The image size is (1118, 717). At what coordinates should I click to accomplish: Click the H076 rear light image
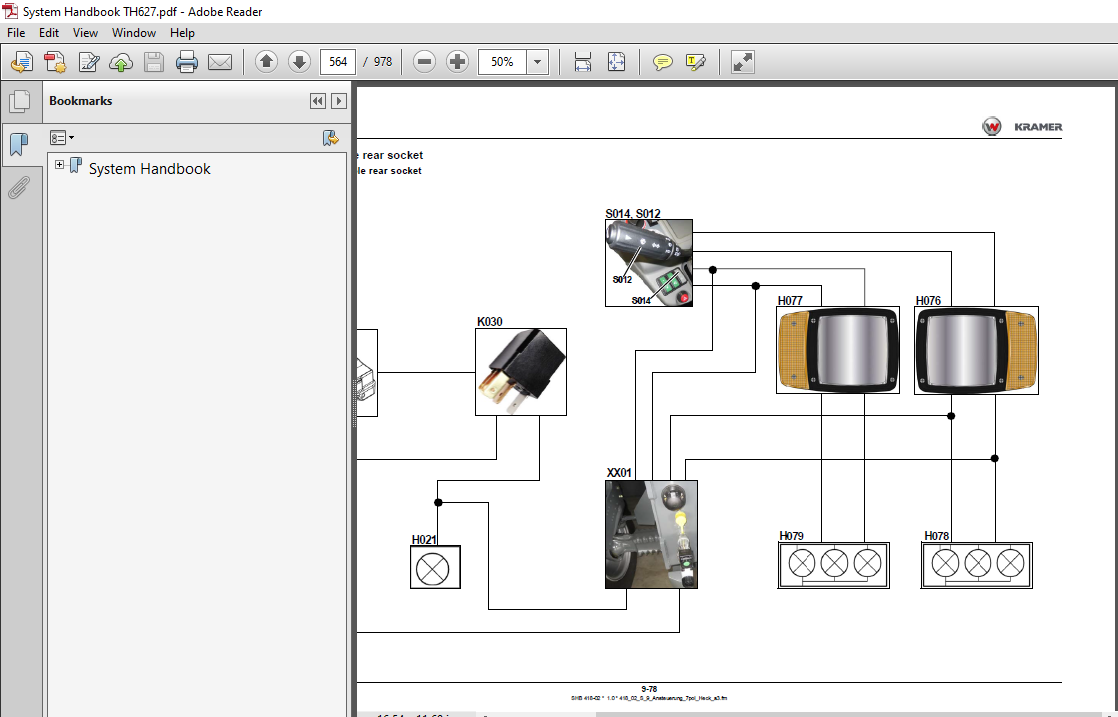tap(976, 350)
